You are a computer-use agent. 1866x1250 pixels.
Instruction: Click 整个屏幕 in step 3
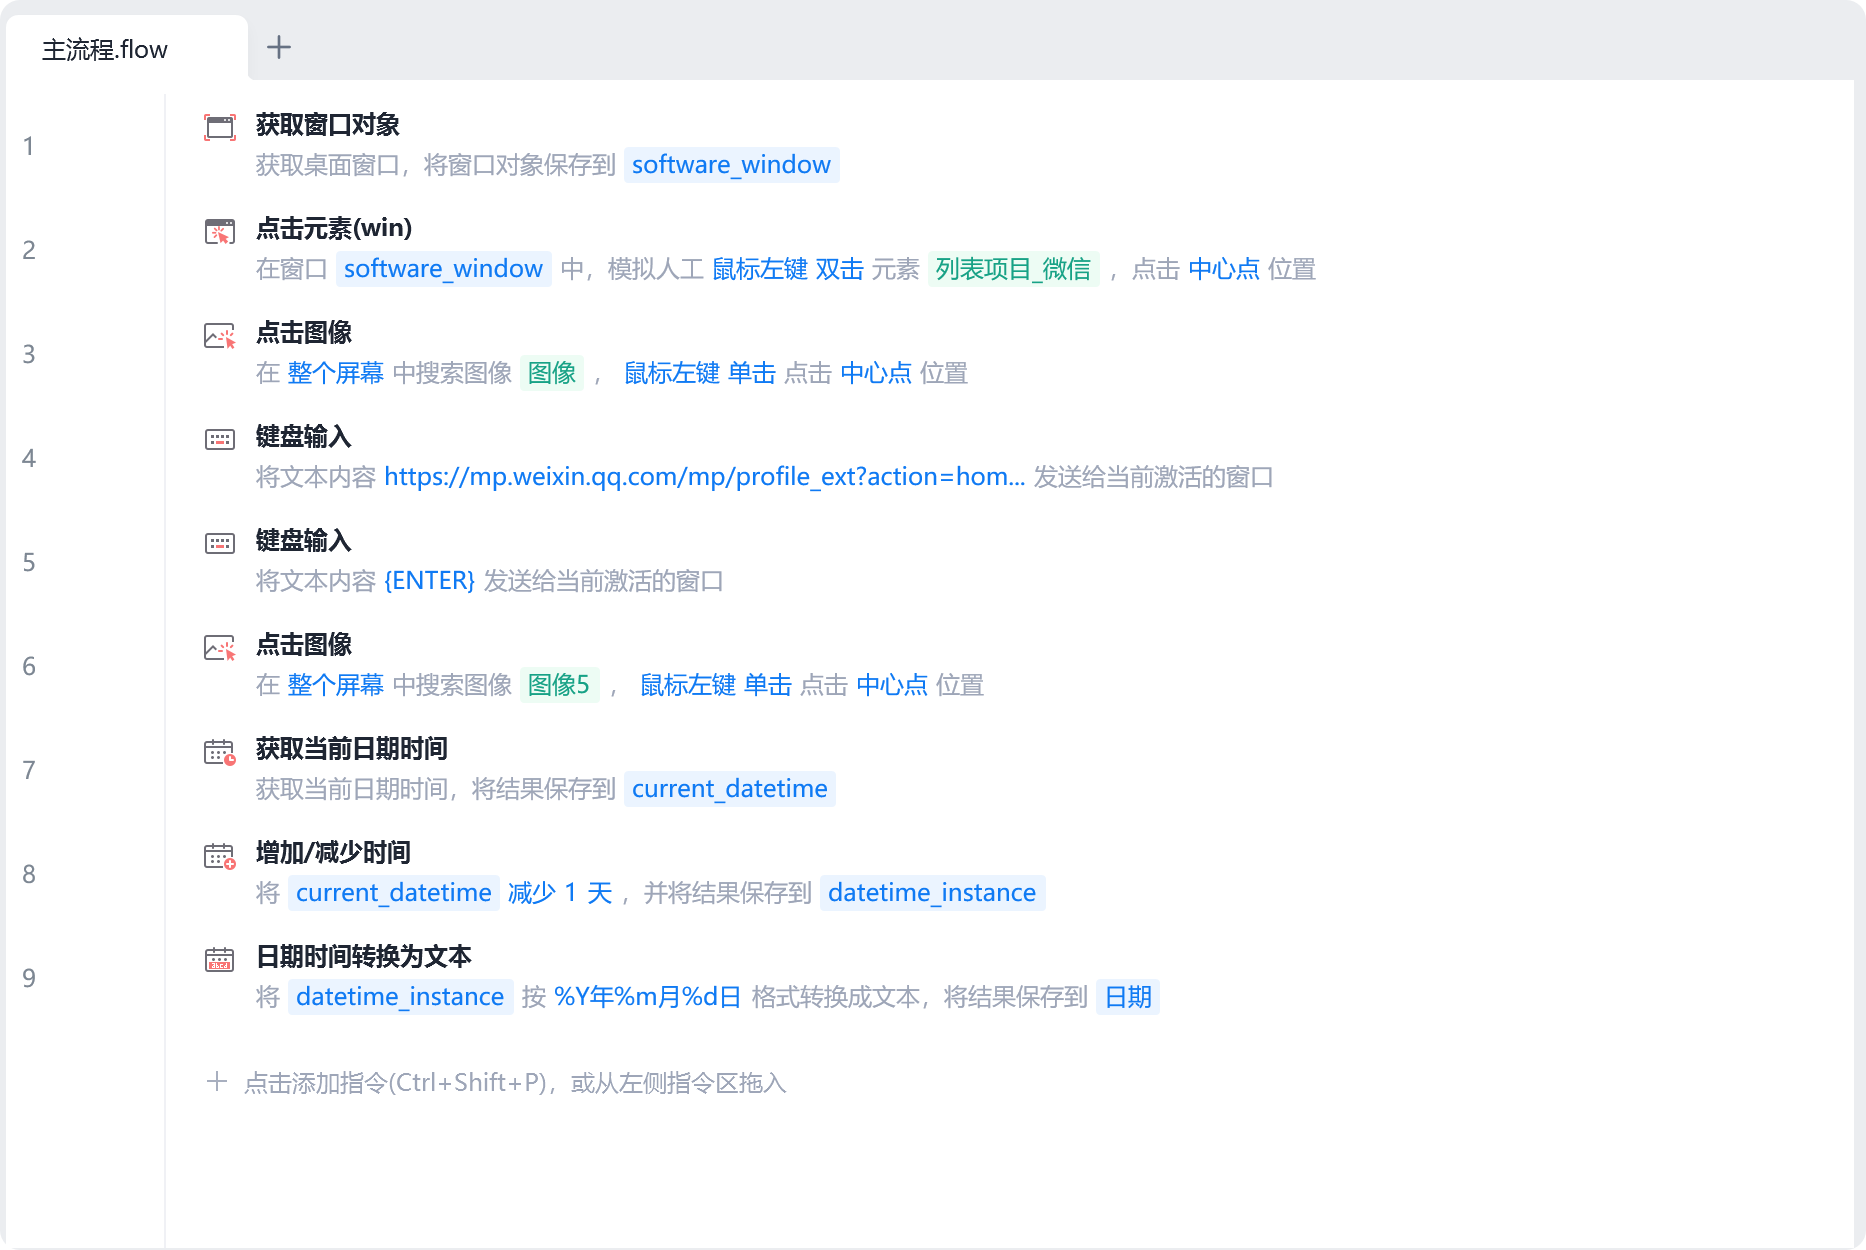pos(336,373)
